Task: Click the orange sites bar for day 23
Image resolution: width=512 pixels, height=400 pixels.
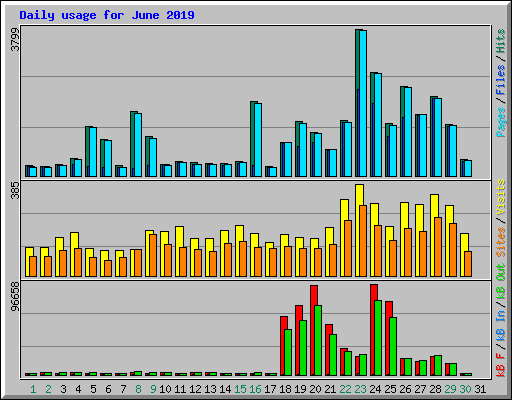Action: (x=363, y=241)
